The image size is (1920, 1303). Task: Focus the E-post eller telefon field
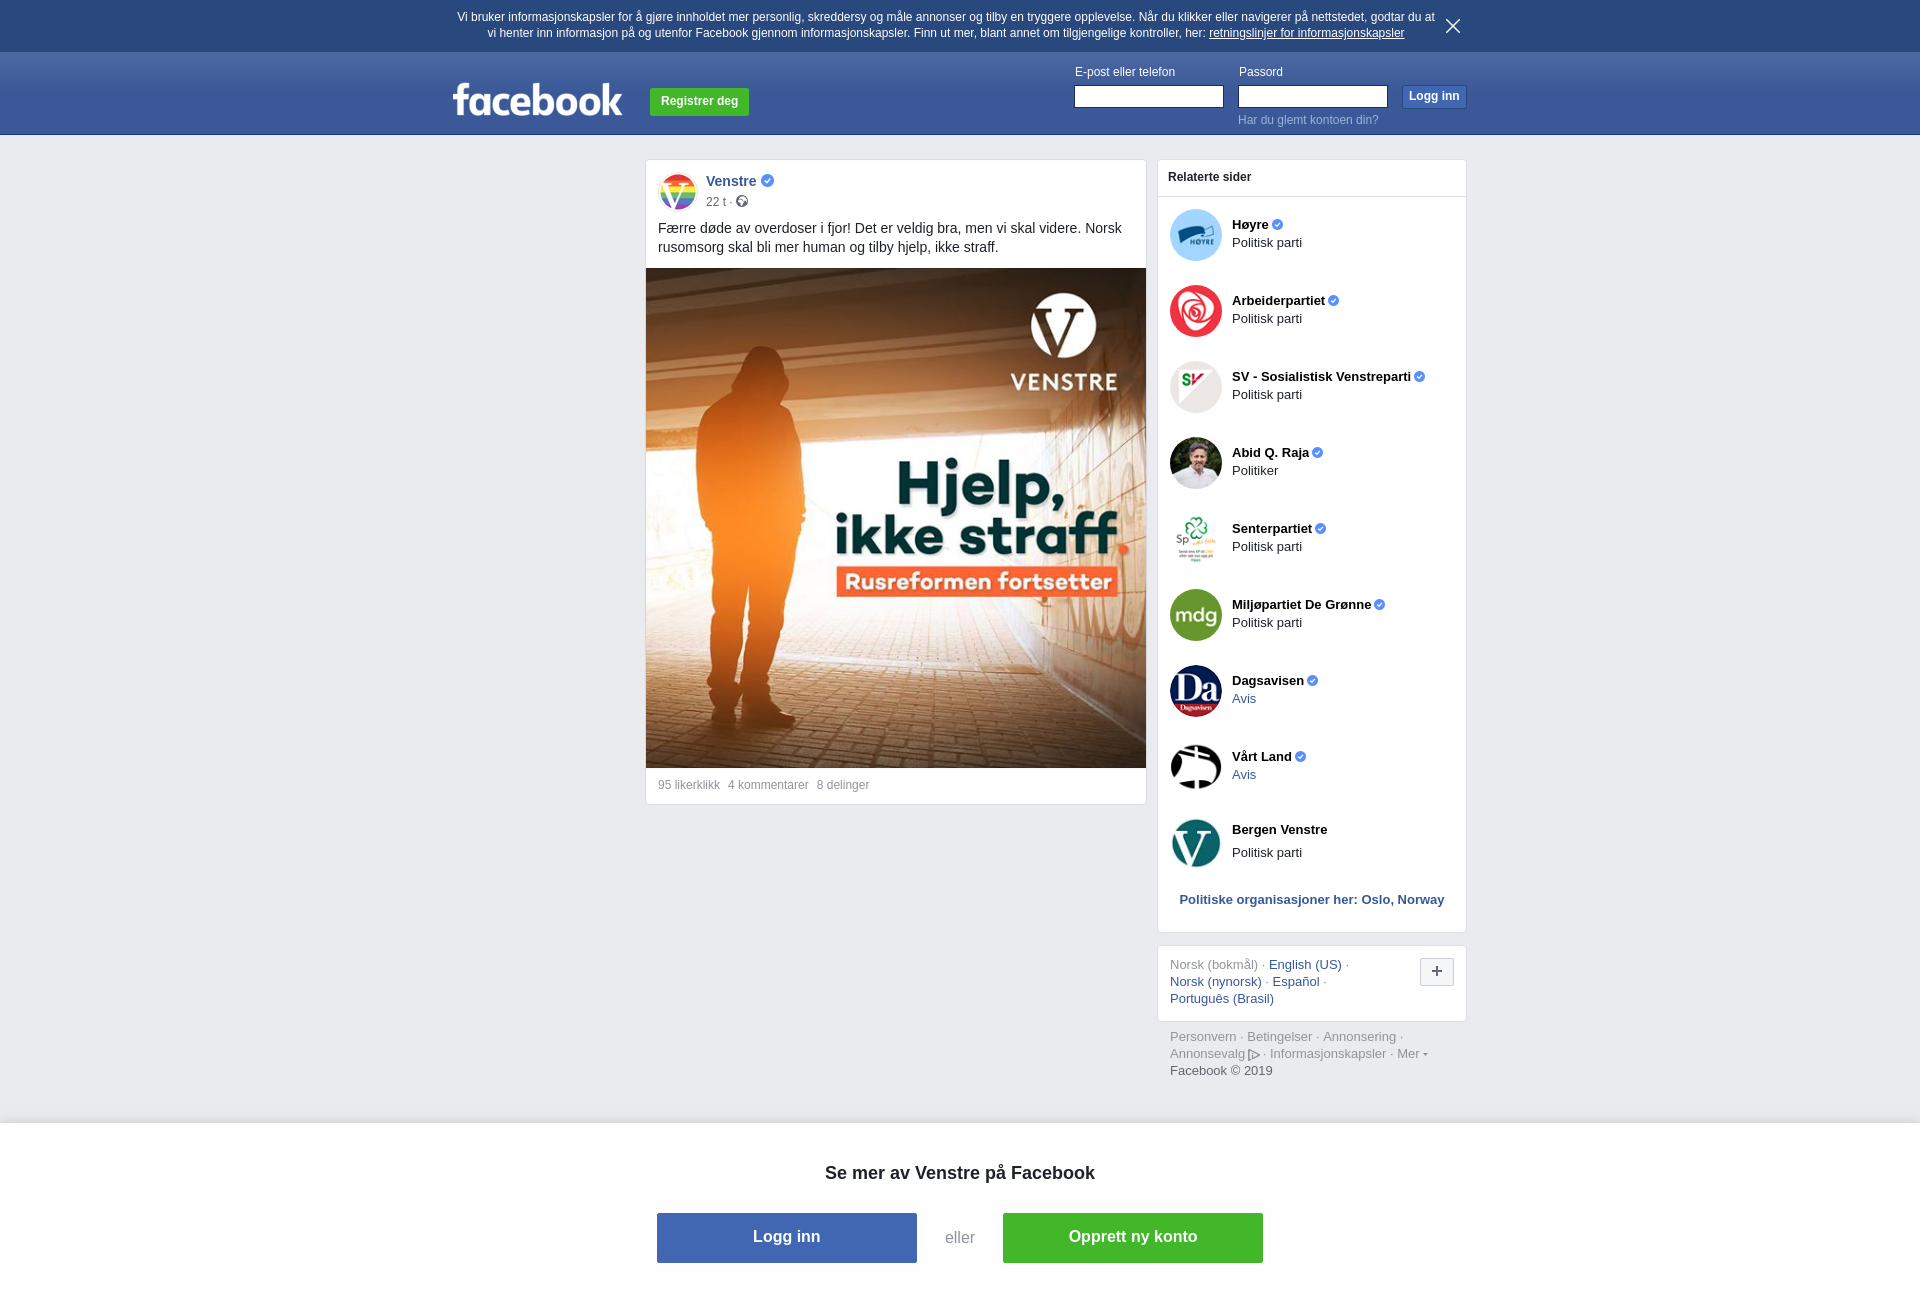coord(1149,97)
